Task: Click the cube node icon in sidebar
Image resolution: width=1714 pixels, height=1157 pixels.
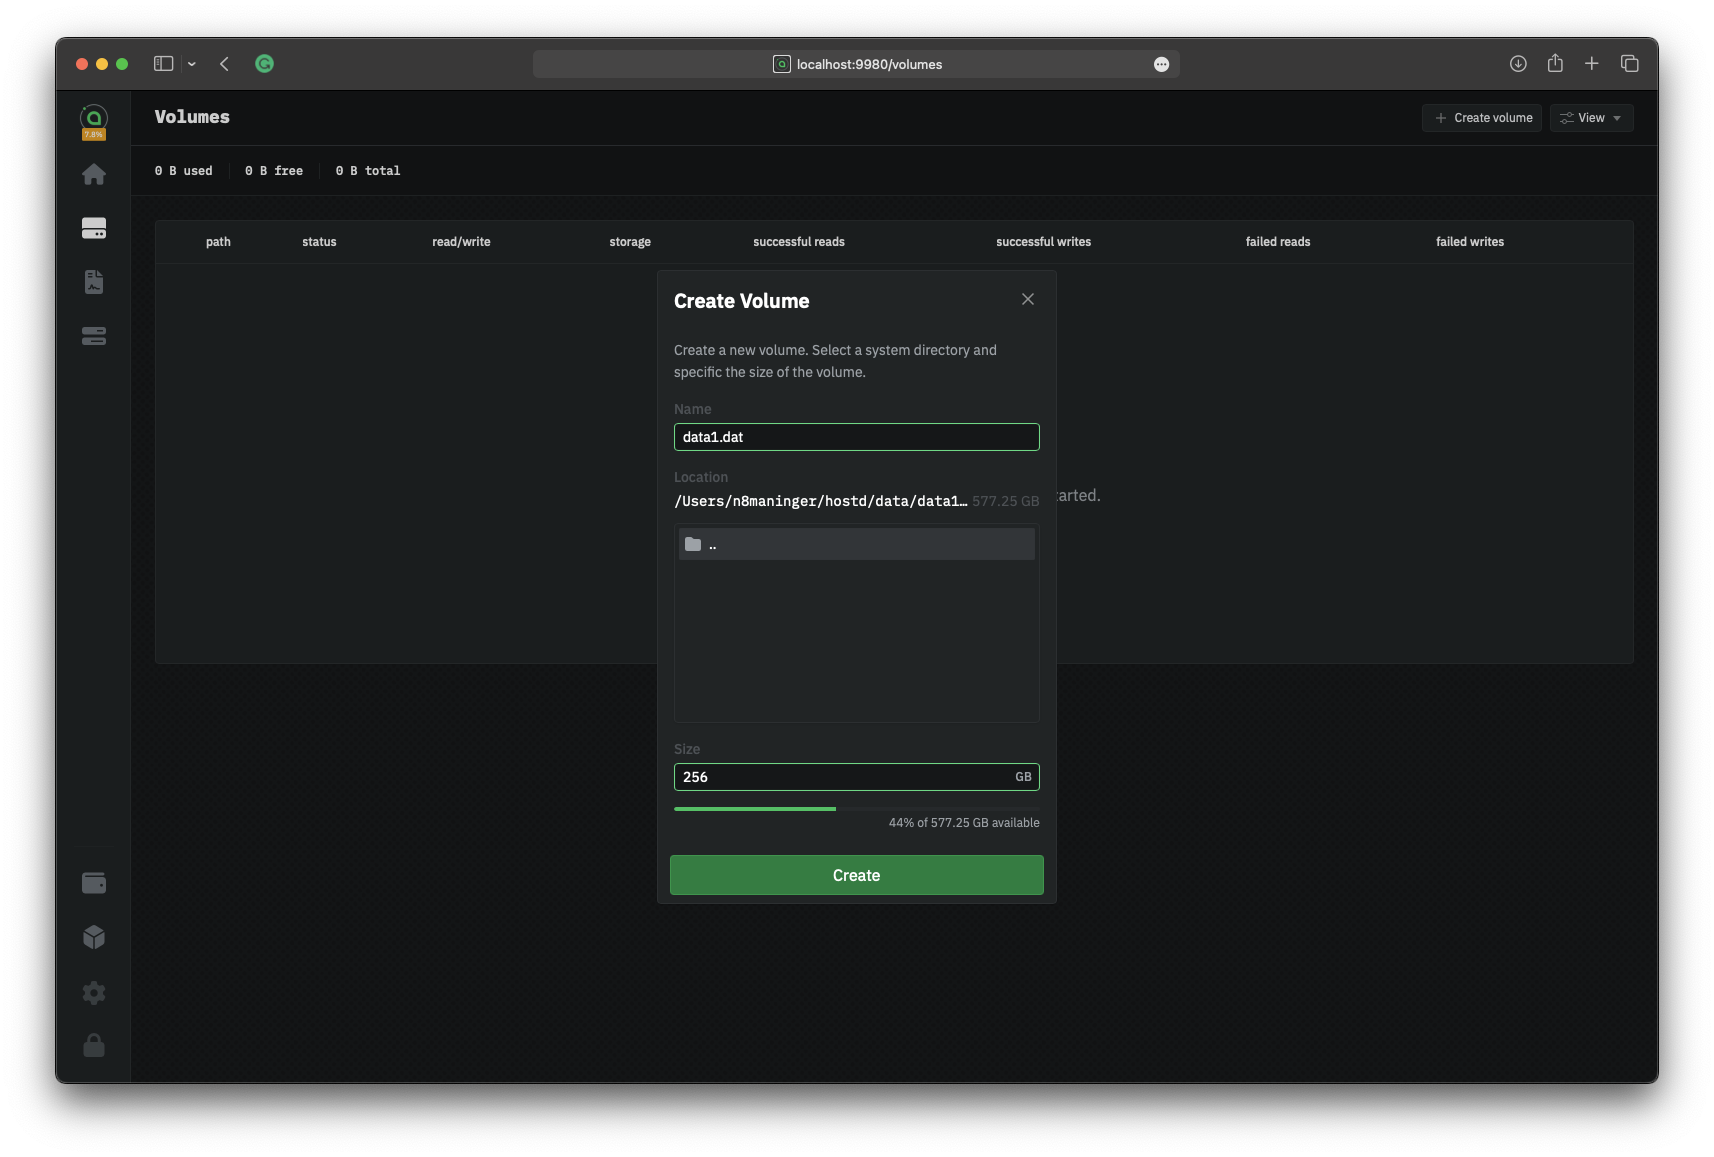Action: [x=94, y=937]
